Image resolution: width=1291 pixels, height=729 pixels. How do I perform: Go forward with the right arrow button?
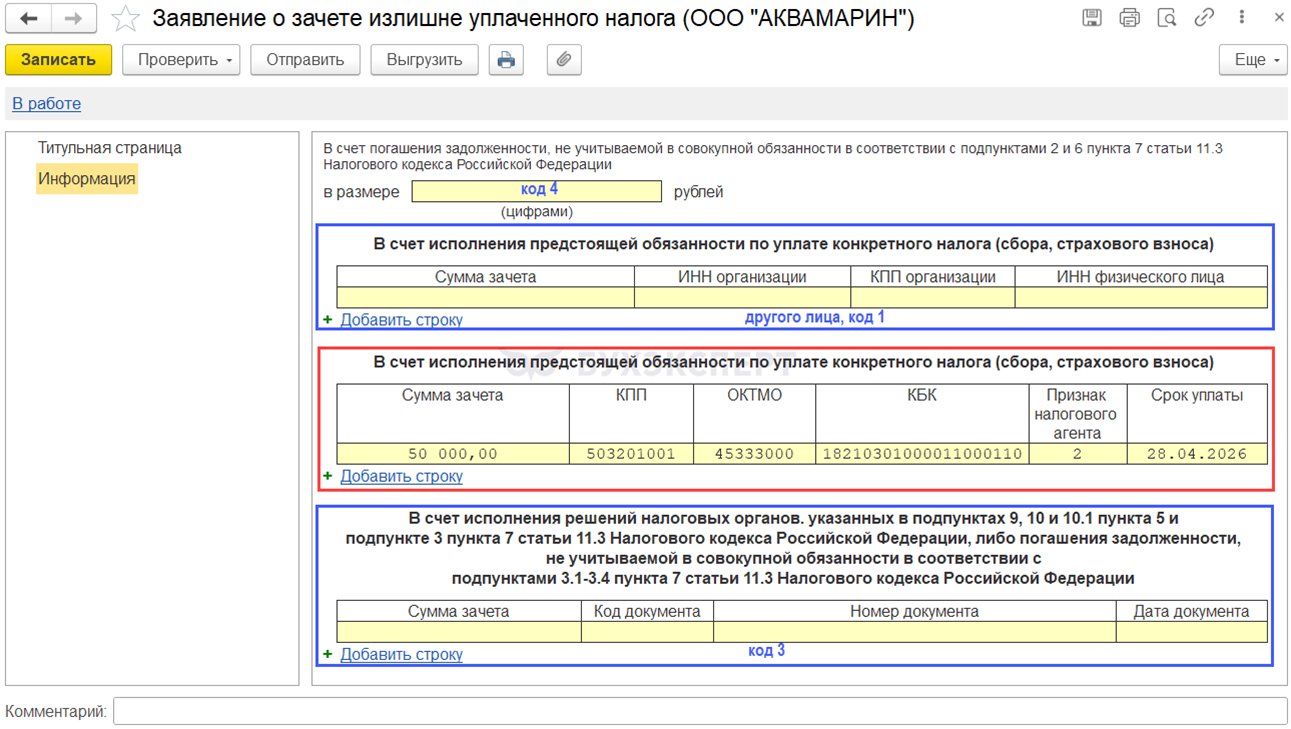click(x=74, y=18)
